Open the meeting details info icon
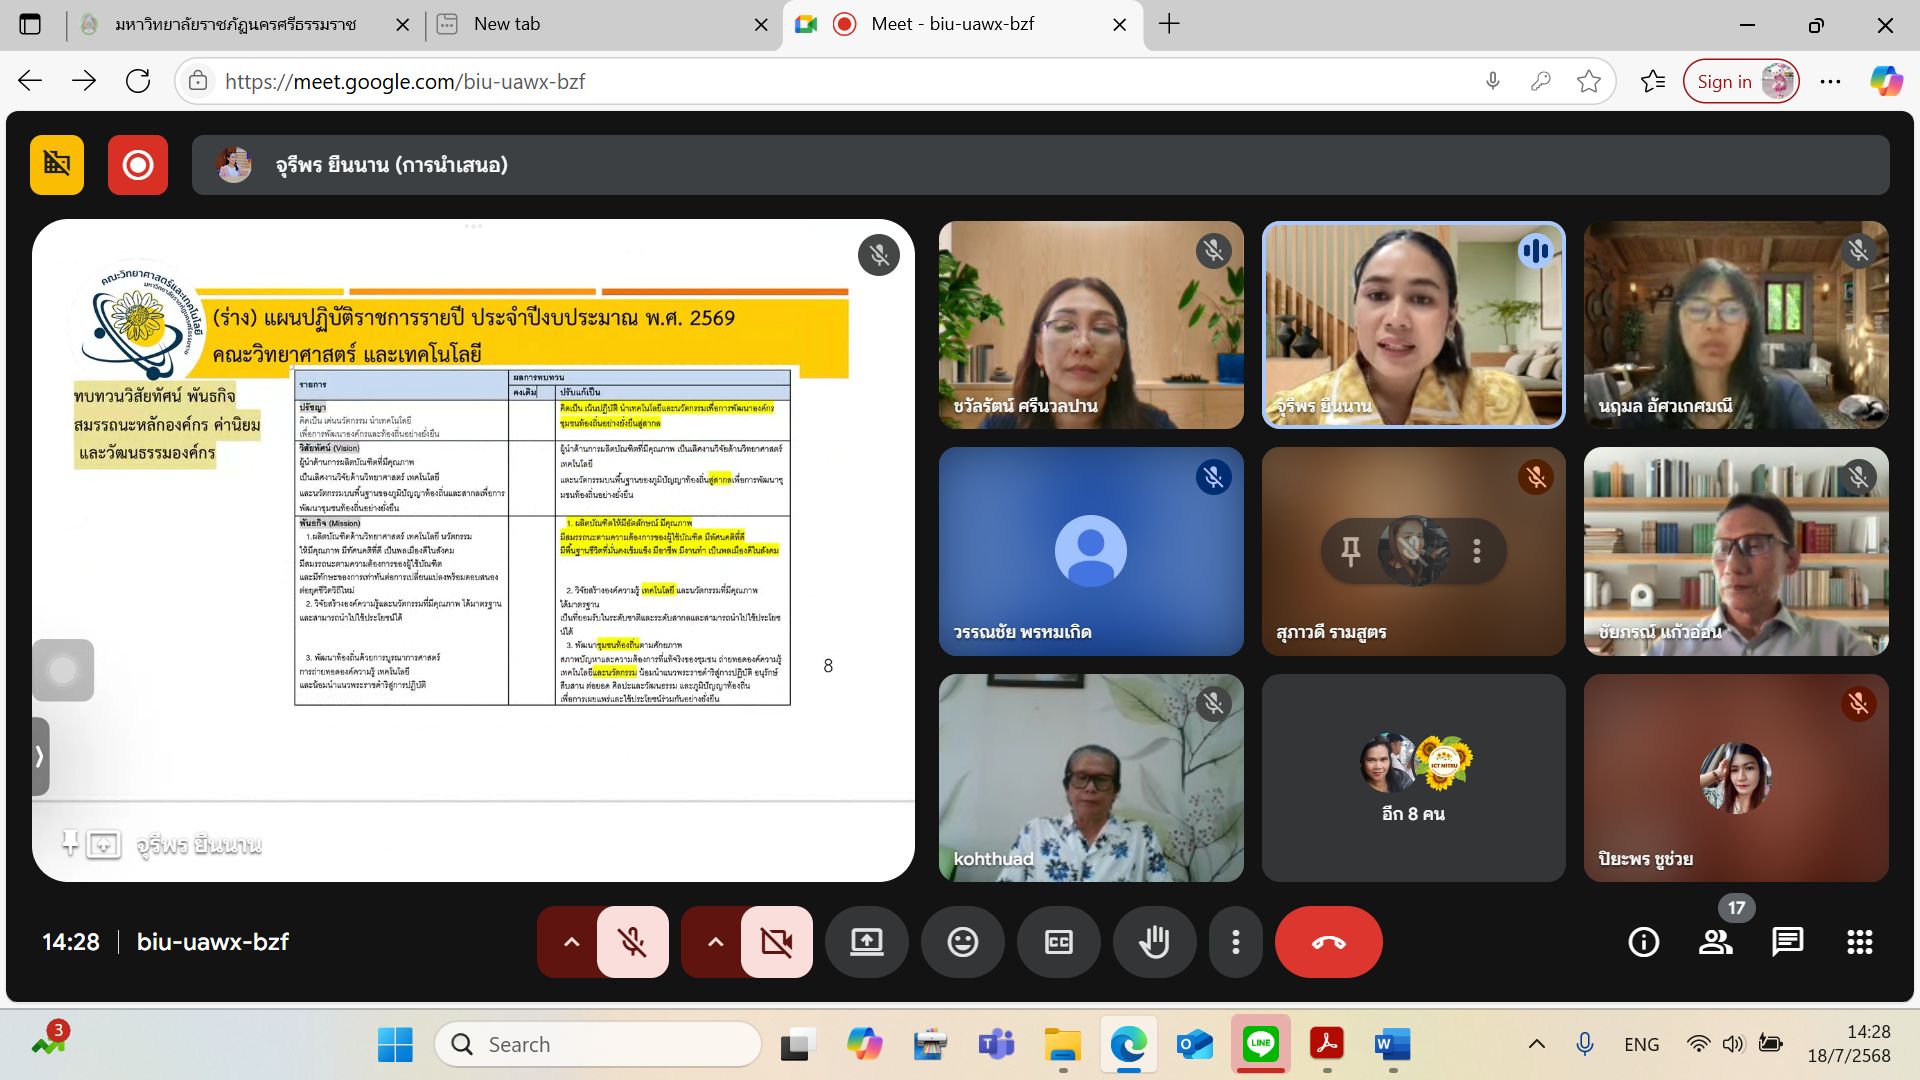The height and width of the screenshot is (1080, 1920). point(1643,942)
